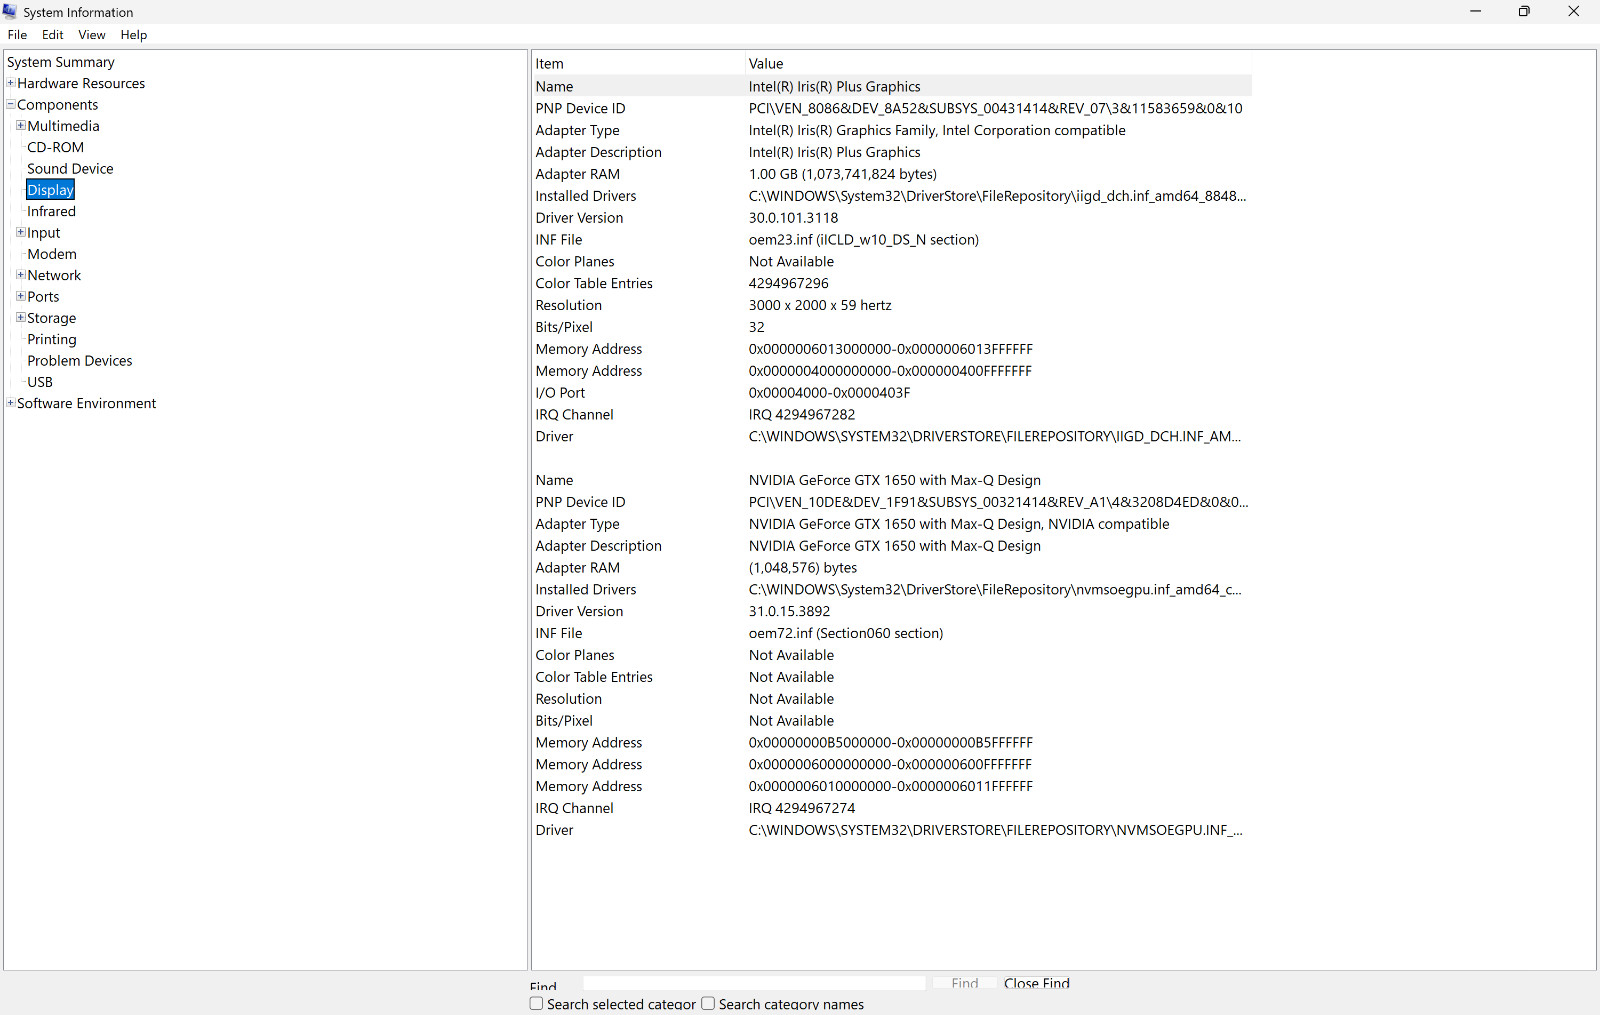Collapse the Components tree node
1600x1015 pixels.
11,104
